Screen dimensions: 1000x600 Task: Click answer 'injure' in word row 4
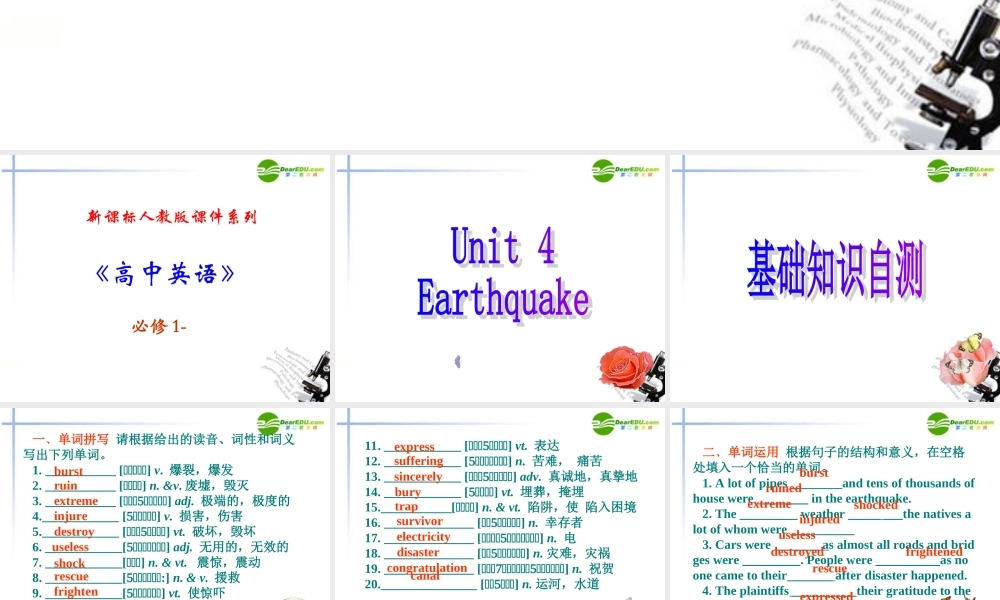[71, 516]
